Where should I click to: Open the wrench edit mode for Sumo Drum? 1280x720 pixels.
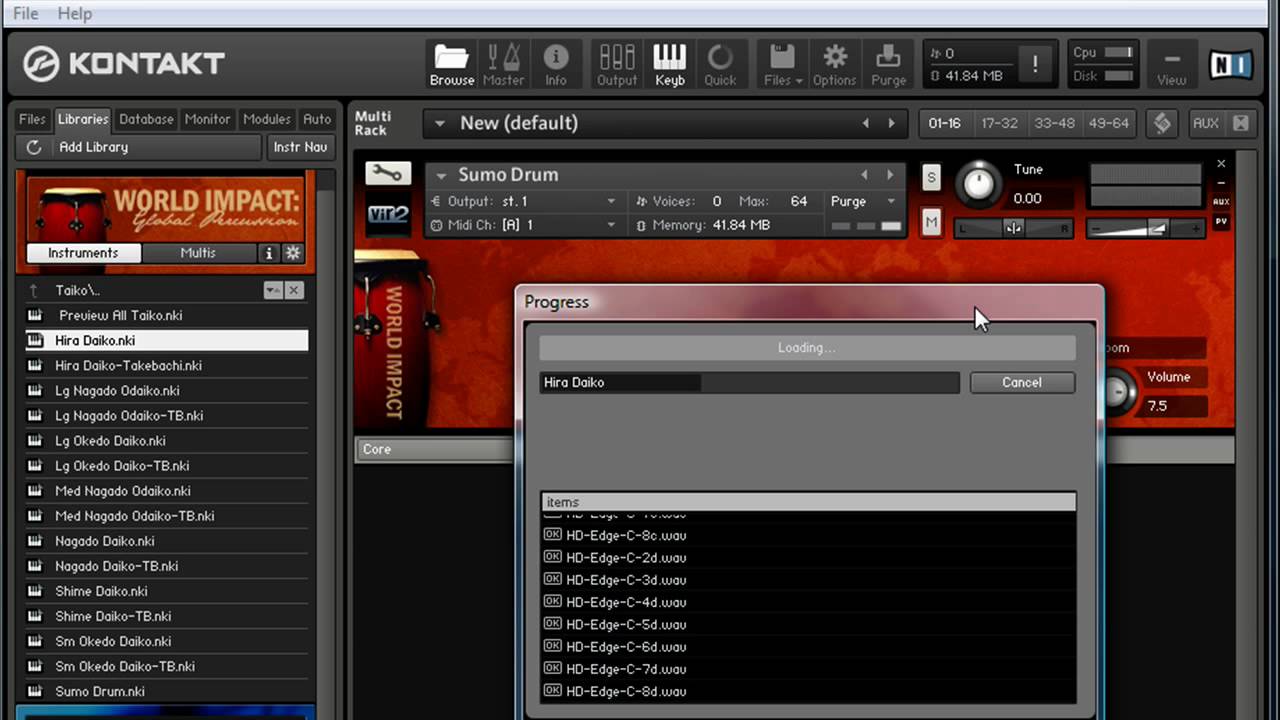[386, 174]
